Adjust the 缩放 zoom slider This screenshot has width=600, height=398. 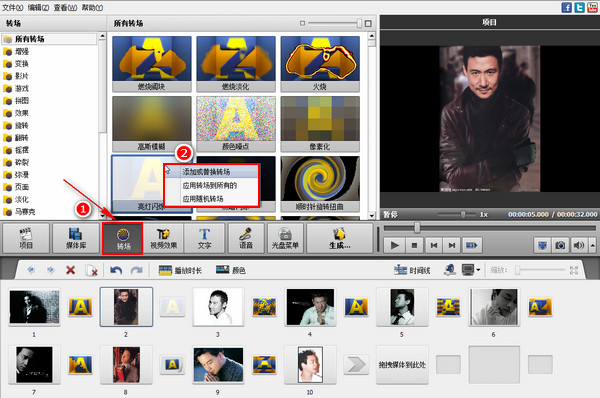540,270
